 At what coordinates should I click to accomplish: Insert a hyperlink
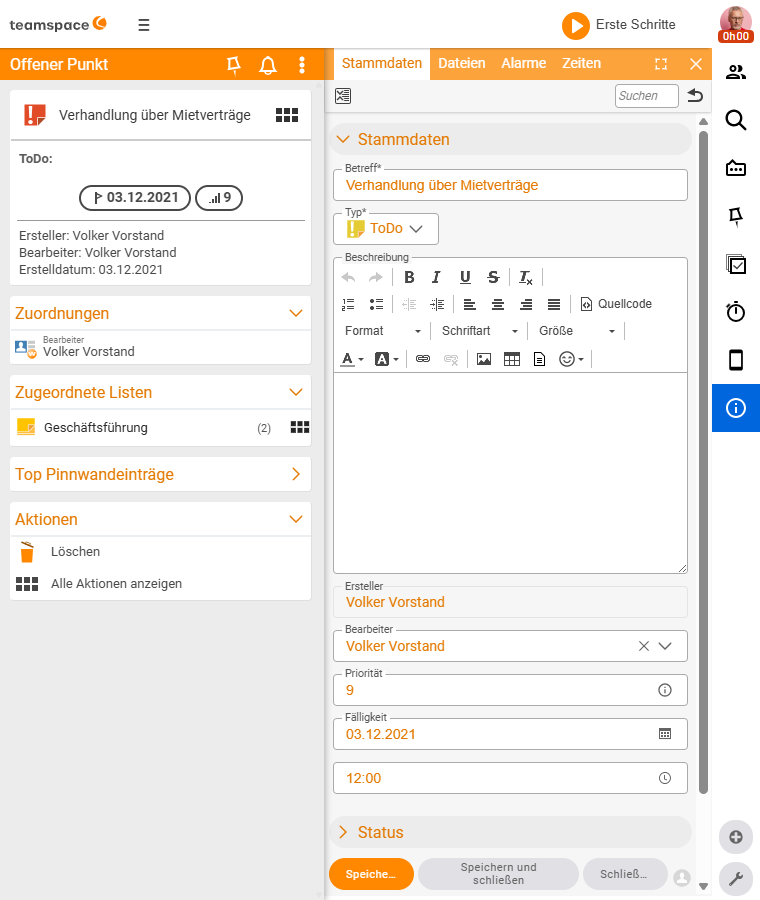point(423,359)
